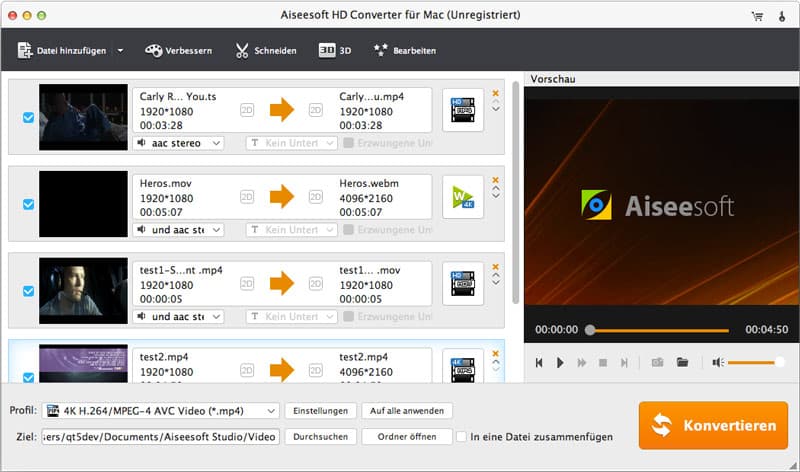The width and height of the screenshot is (800, 472).
Task: Open aac stereo audio track dropdown
Action: (x=179, y=143)
